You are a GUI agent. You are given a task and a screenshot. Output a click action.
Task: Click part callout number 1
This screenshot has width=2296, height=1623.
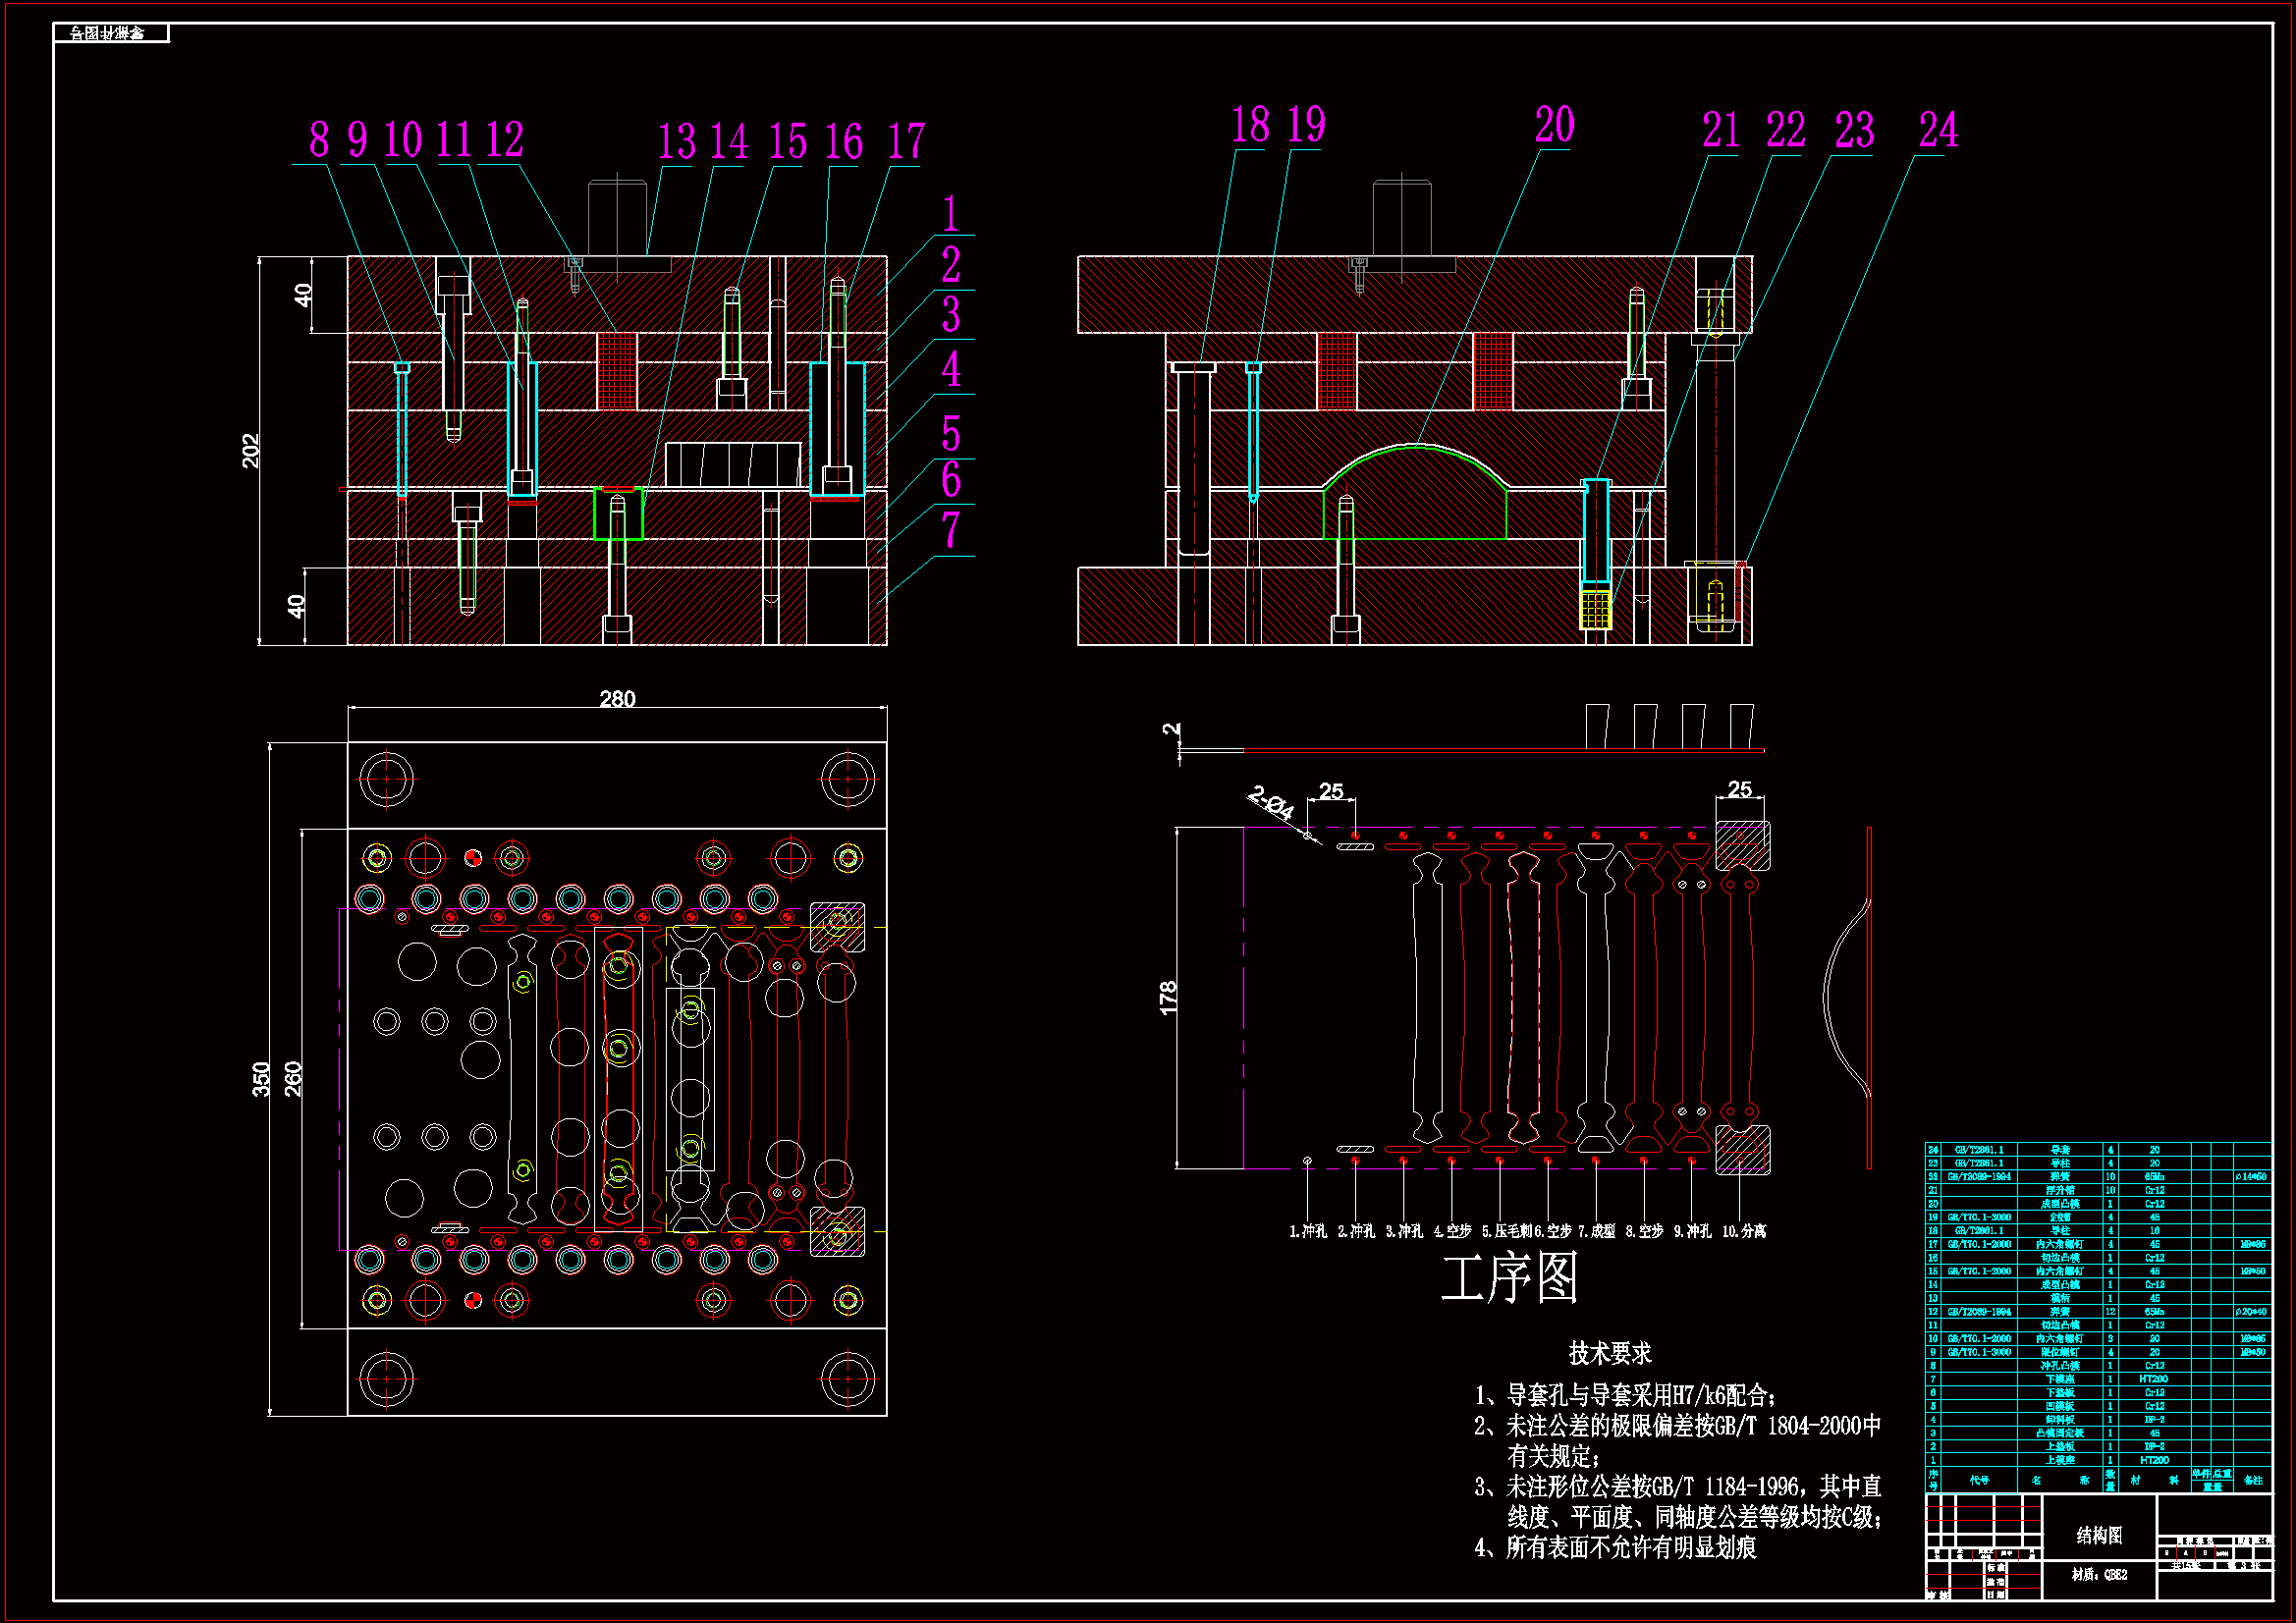tap(950, 215)
